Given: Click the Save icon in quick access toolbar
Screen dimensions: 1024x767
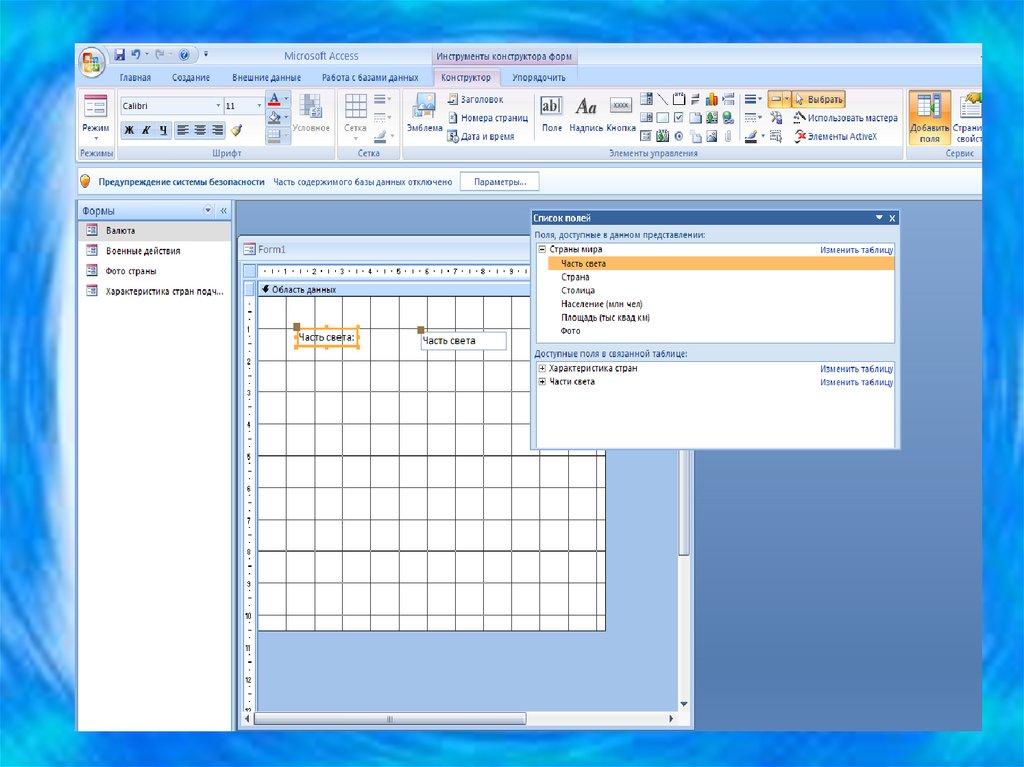Looking at the screenshot, I should [x=119, y=55].
